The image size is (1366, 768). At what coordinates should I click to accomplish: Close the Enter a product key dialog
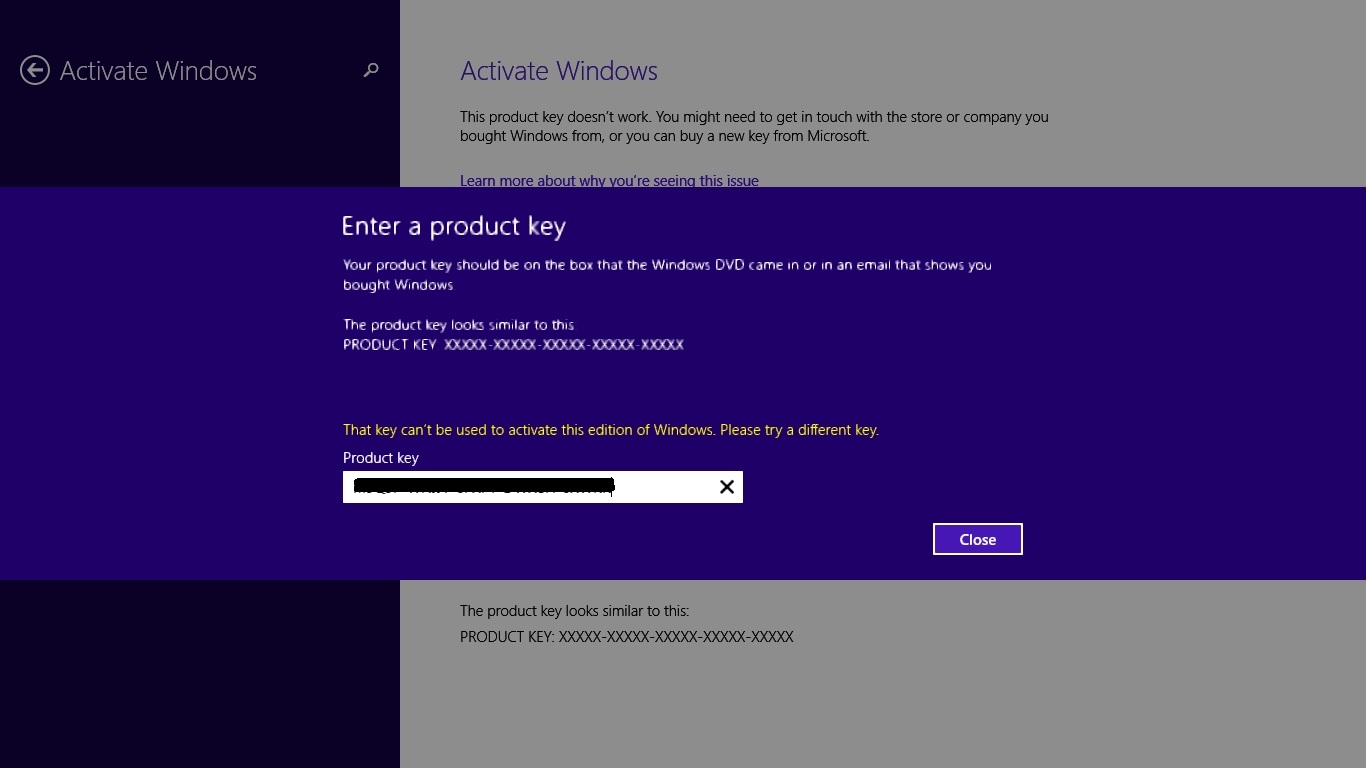coord(977,539)
